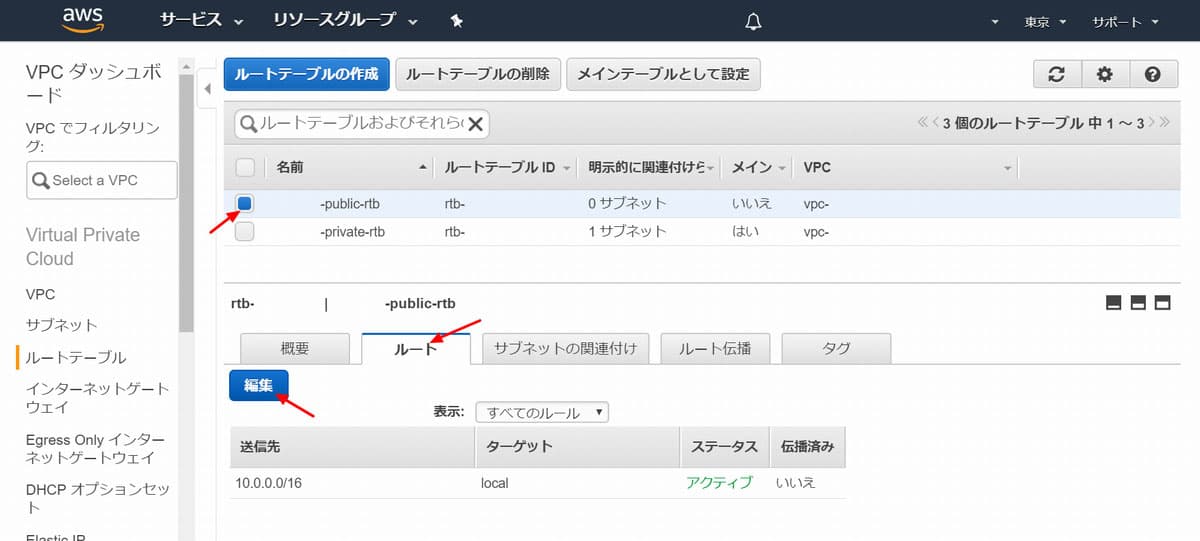Open ルートテーブル in the sidebar
1200x541 pixels.
[x=76, y=357]
